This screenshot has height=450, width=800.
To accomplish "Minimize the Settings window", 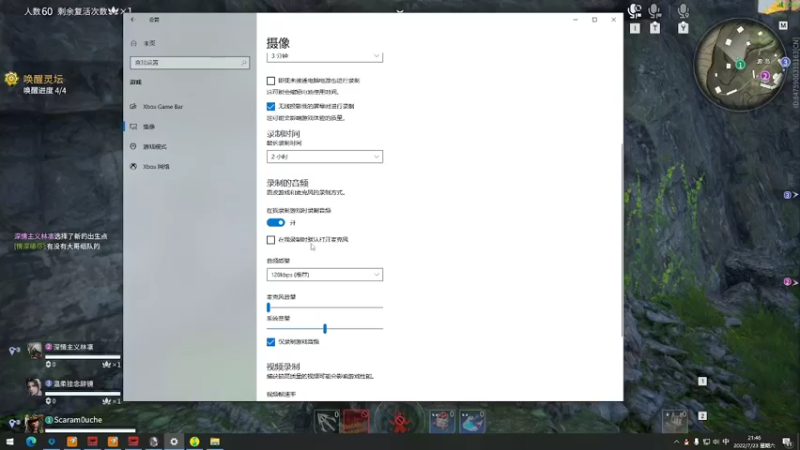I will click(x=575, y=20).
